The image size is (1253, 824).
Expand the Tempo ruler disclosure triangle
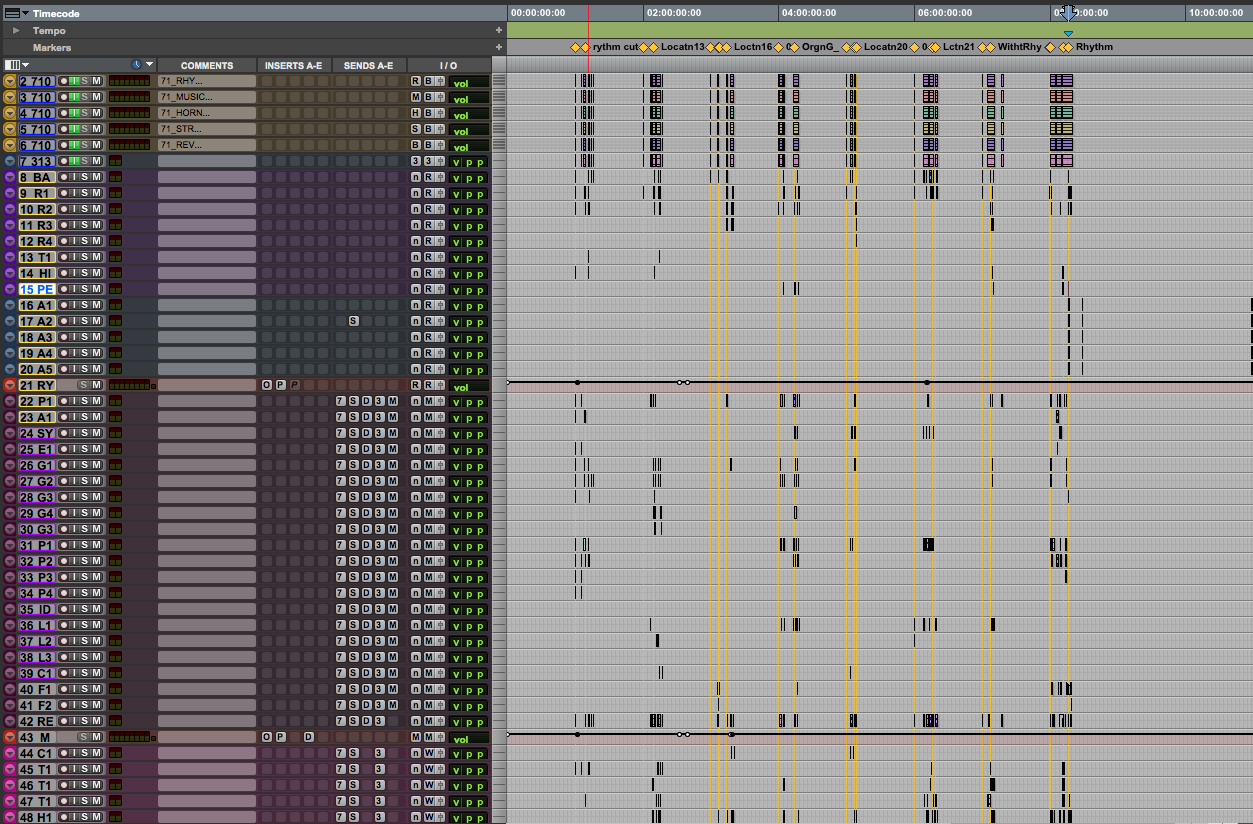coord(16,31)
